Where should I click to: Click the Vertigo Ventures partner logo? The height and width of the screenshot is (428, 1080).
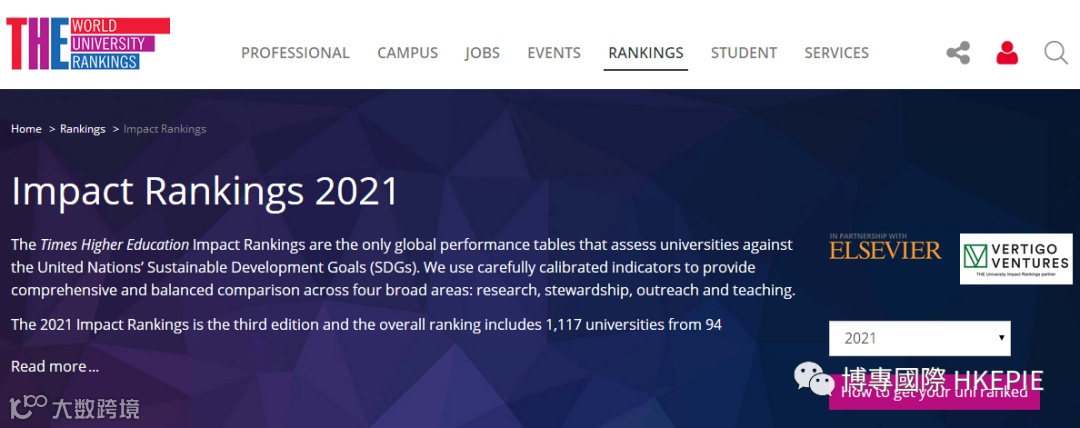pyautogui.click(x=1016, y=258)
